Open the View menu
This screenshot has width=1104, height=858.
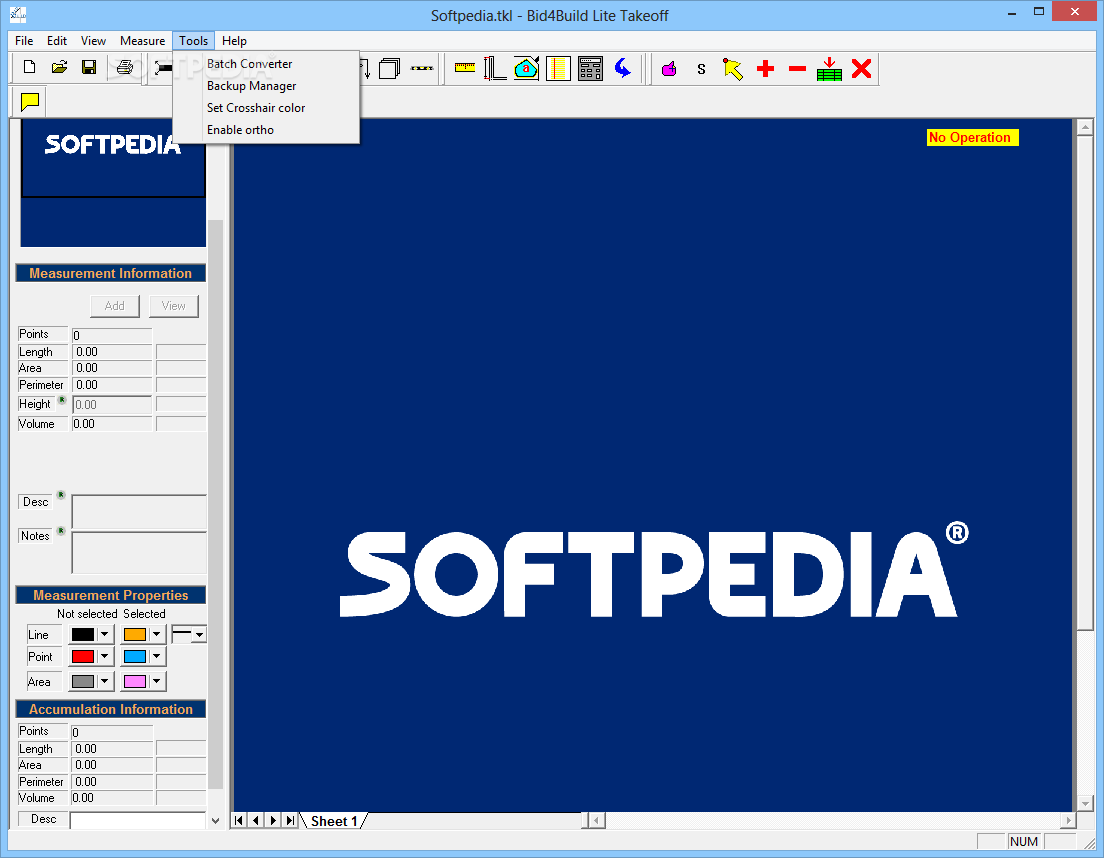(x=93, y=41)
